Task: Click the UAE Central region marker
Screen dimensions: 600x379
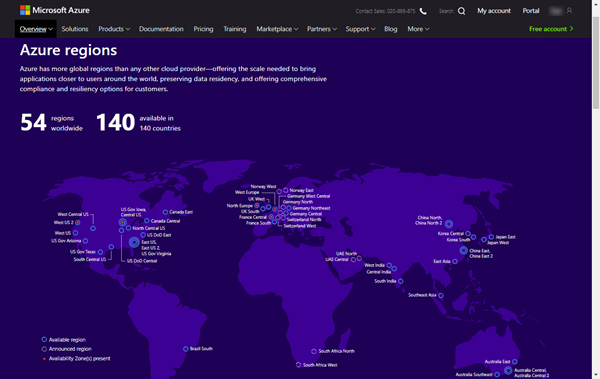Action: pos(353,260)
